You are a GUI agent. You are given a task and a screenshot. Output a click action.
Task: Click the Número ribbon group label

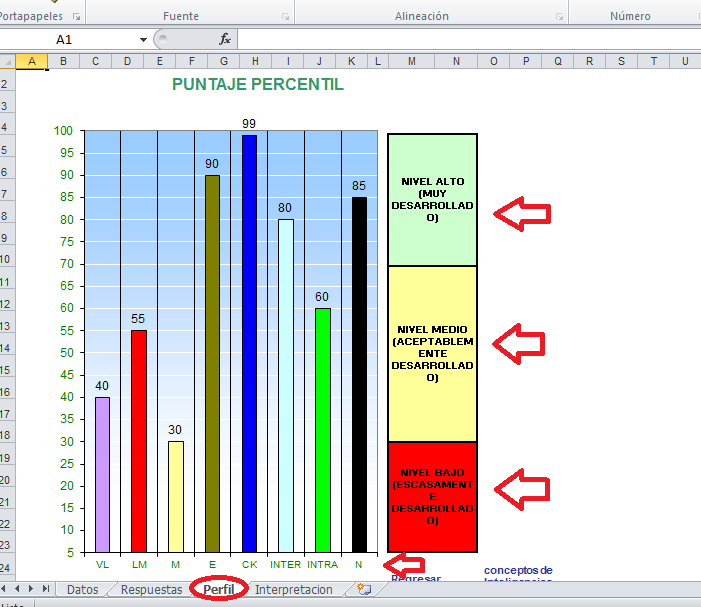[630, 17]
